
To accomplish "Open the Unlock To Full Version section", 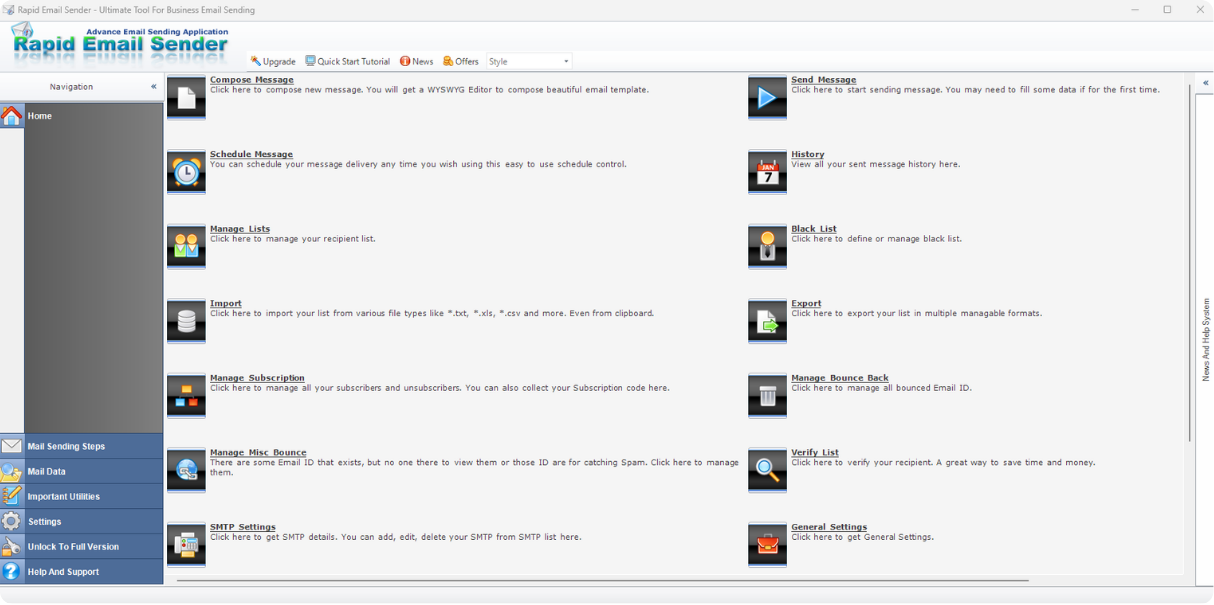I will 82,546.
